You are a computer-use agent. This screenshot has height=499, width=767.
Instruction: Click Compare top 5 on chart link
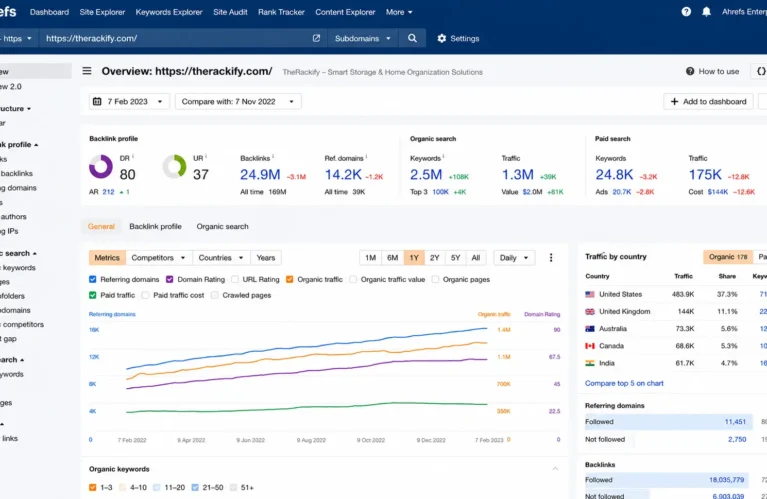point(624,383)
